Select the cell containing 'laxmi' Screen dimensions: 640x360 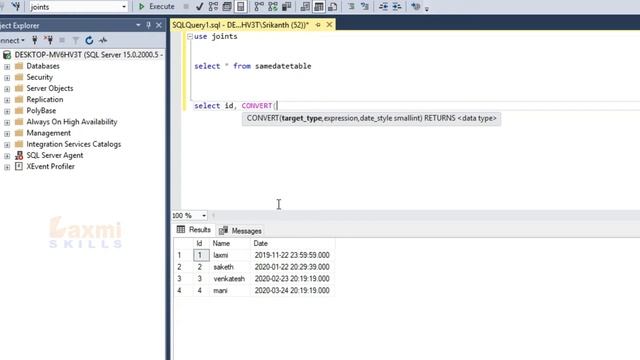230,255
